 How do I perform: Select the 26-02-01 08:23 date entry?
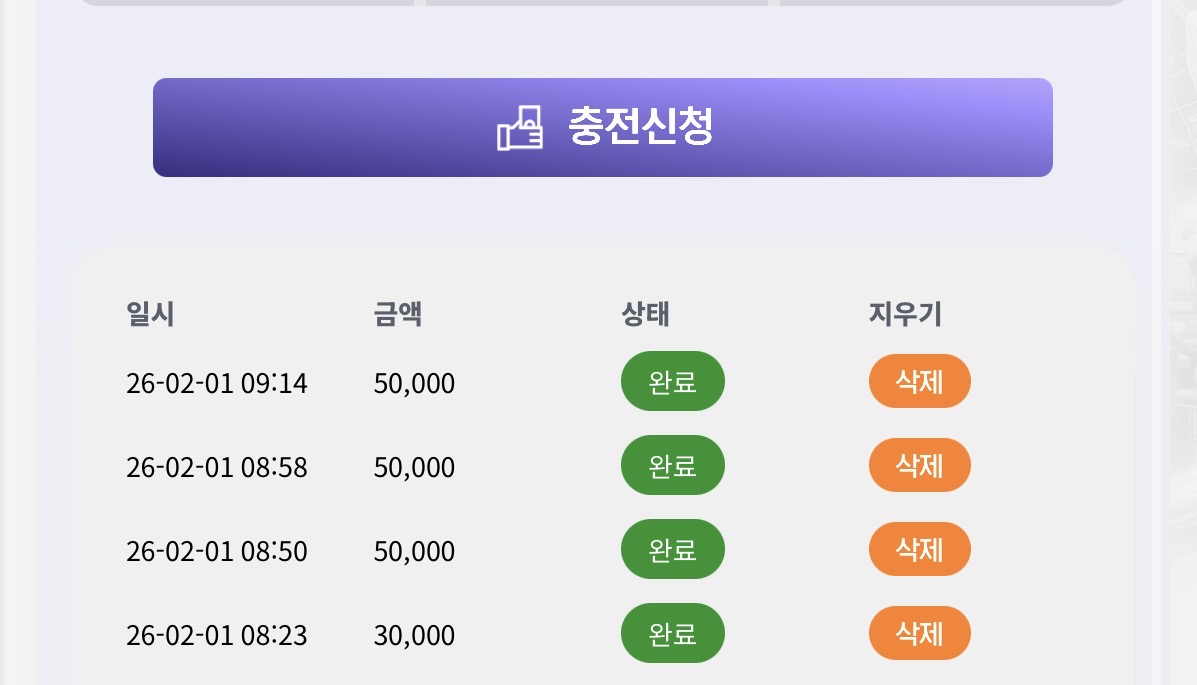[216, 635]
